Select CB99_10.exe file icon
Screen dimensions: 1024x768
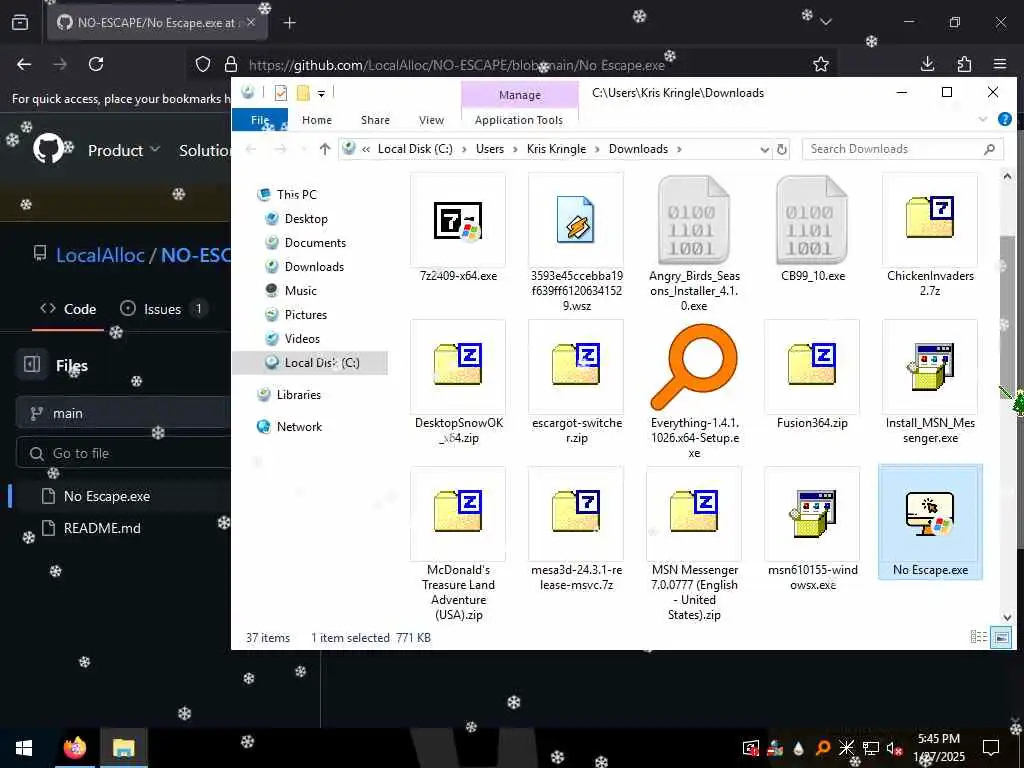pos(812,220)
